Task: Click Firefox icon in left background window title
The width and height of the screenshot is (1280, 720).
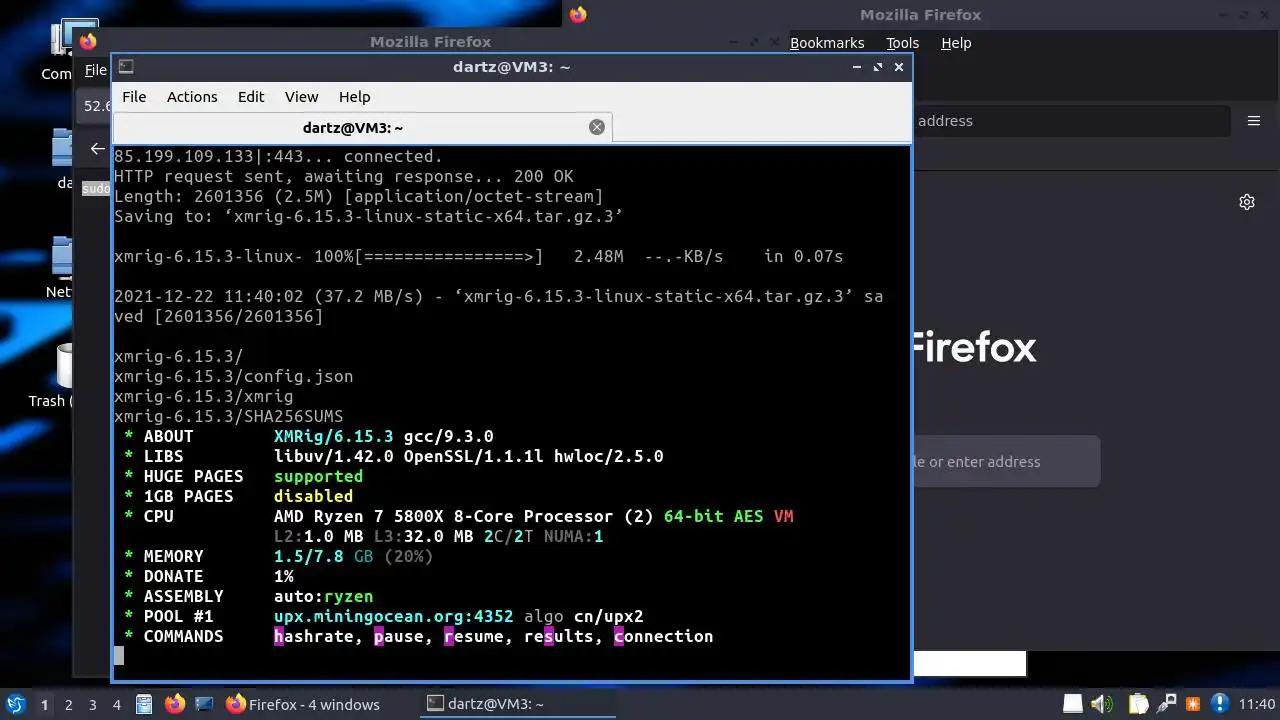Action: click(88, 41)
